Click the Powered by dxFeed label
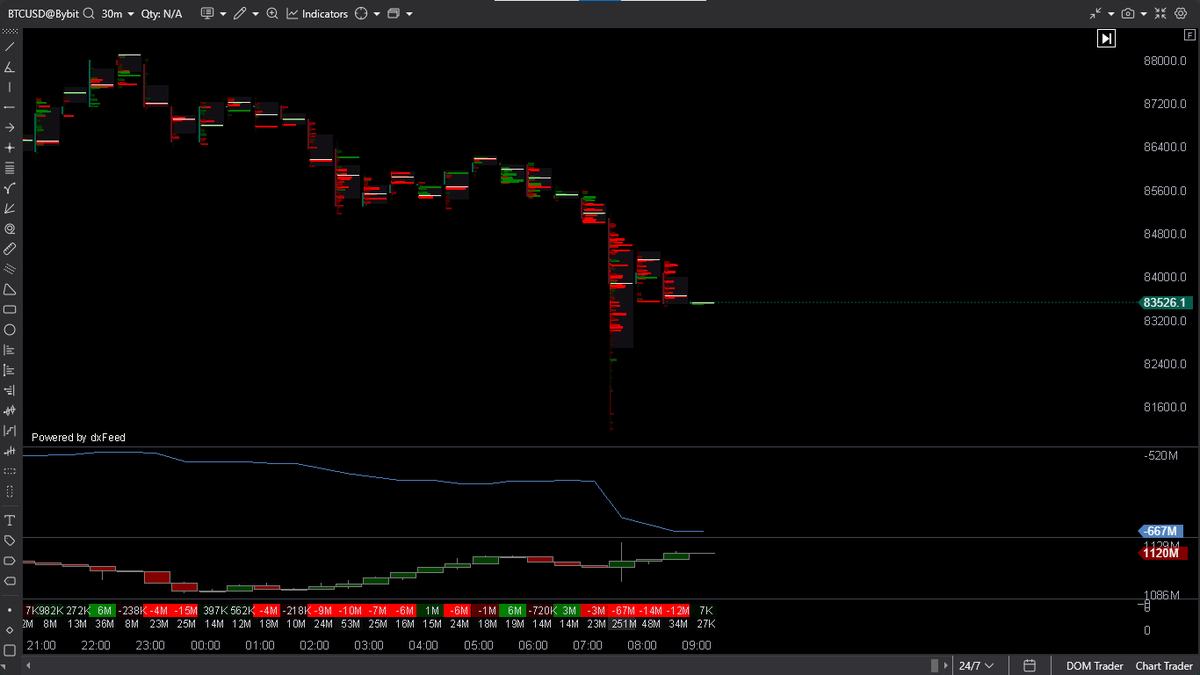 tap(78, 437)
